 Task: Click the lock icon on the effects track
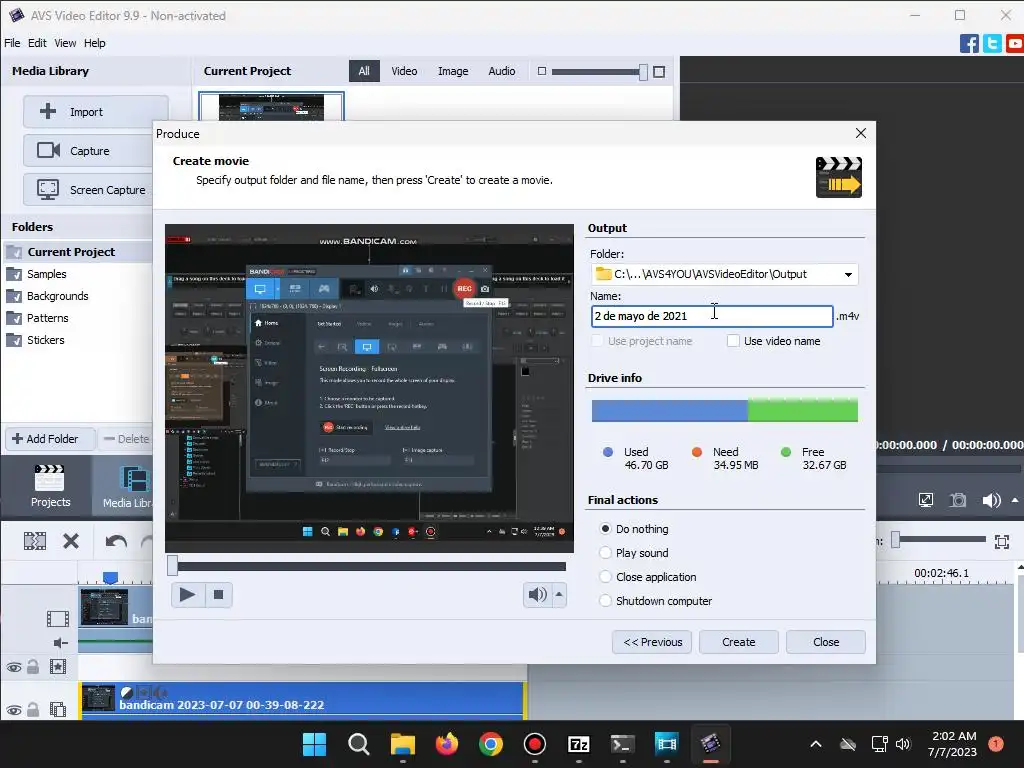click(33, 667)
